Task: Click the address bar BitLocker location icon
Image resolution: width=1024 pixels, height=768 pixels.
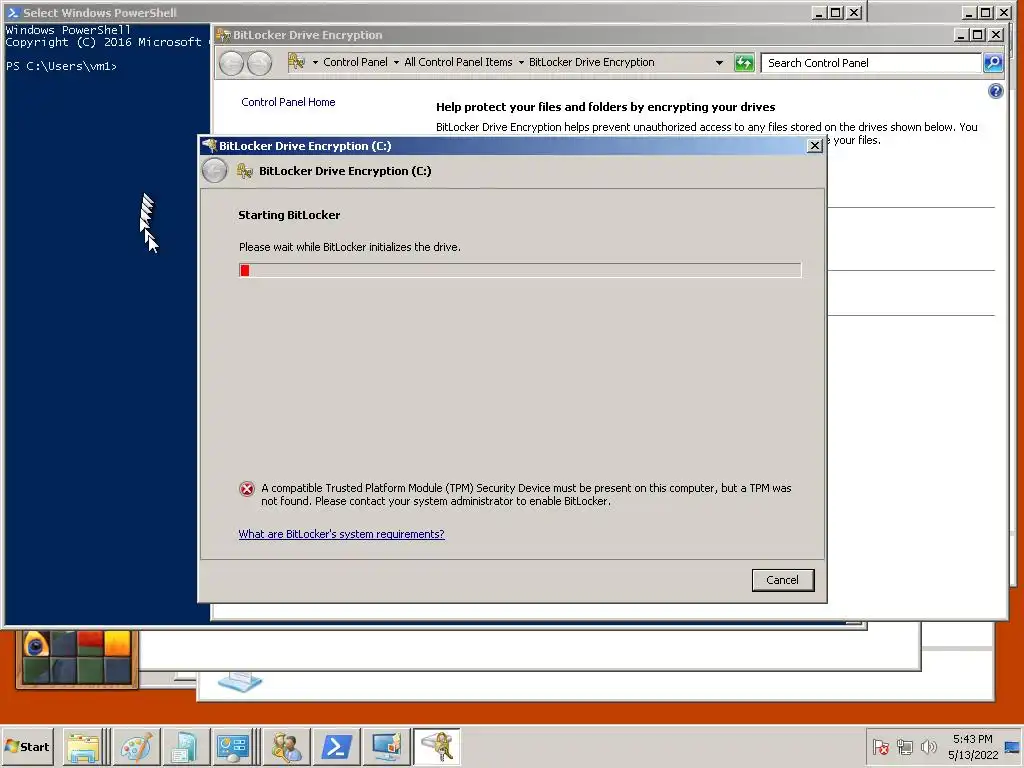Action: 296,62
